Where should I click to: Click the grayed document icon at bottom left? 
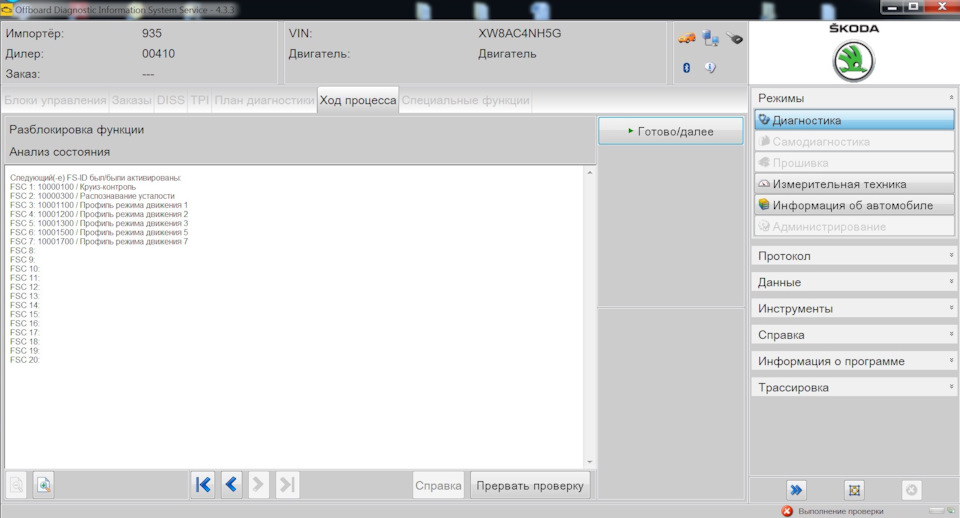click(x=17, y=486)
